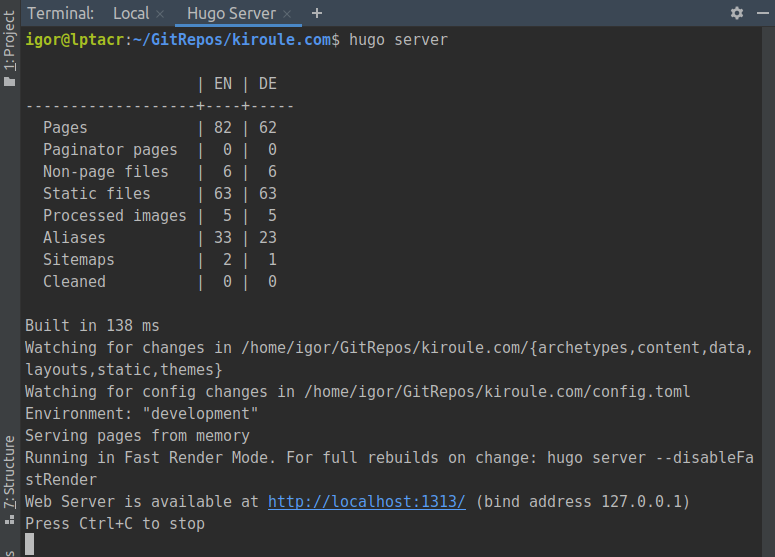The height and width of the screenshot is (557, 775).
Task: Click the Non-page files row label
Action: coord(106,171)
